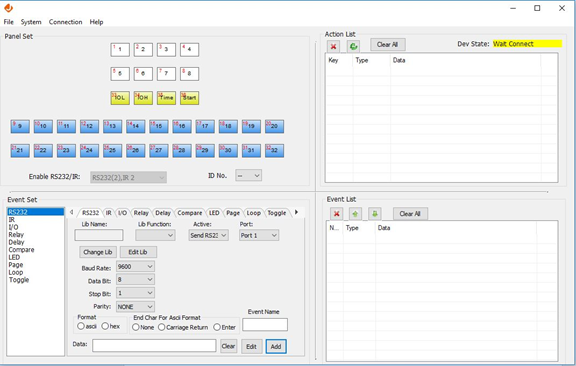Image resolution: width=576 pixels, height=366 pixels.
Task: Click the Edit button beside Data field
Action: (x=252, y=347)
